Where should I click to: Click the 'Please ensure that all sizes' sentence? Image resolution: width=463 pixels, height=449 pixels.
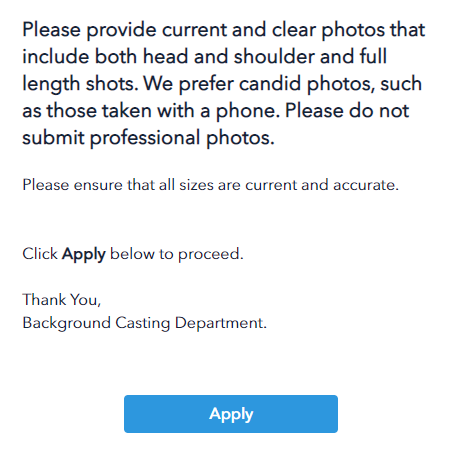coord(210,185)
